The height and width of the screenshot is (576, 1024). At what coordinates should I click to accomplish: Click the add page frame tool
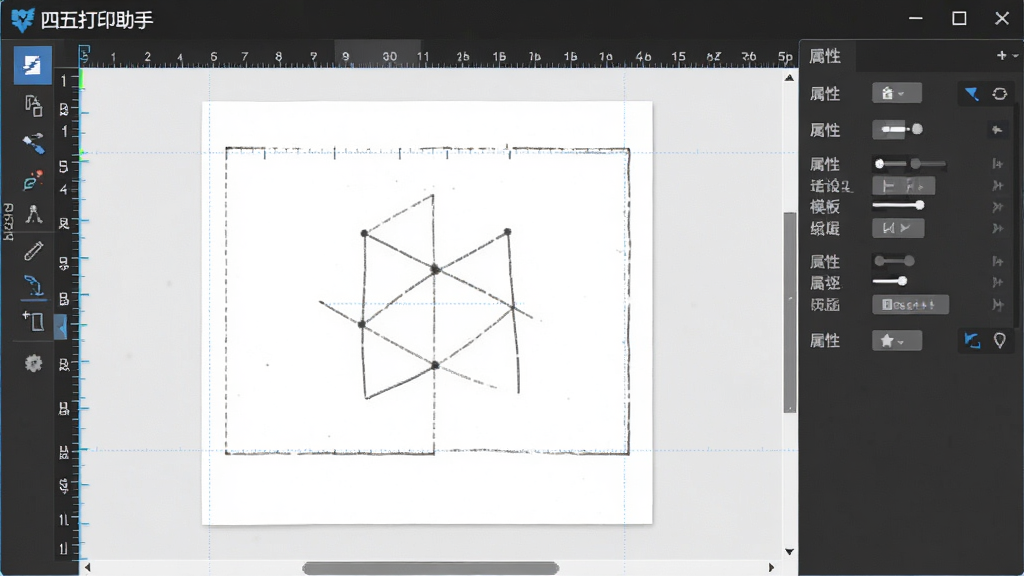click(33, 321)
